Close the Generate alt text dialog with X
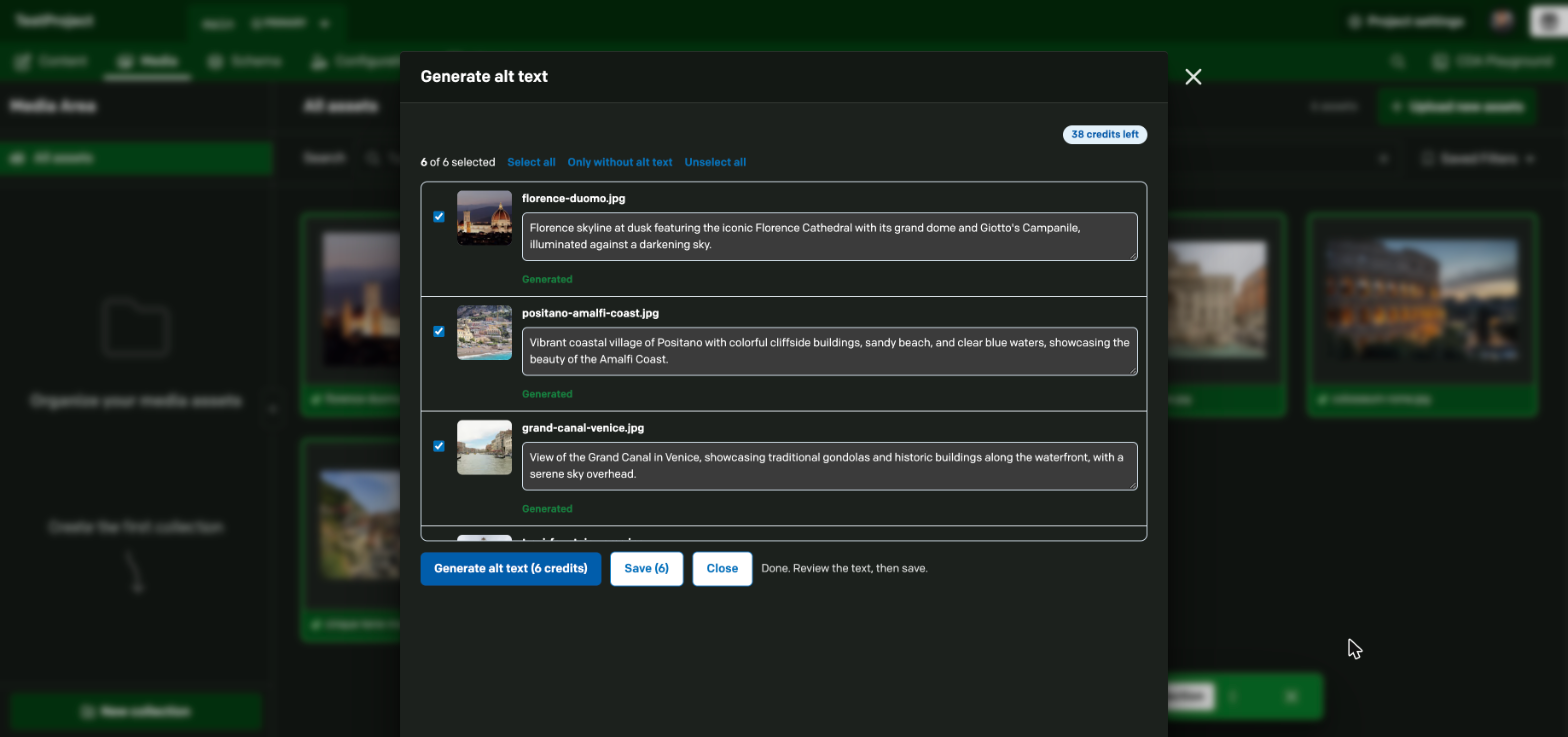1568x737 pixels. coord(1193,77)
